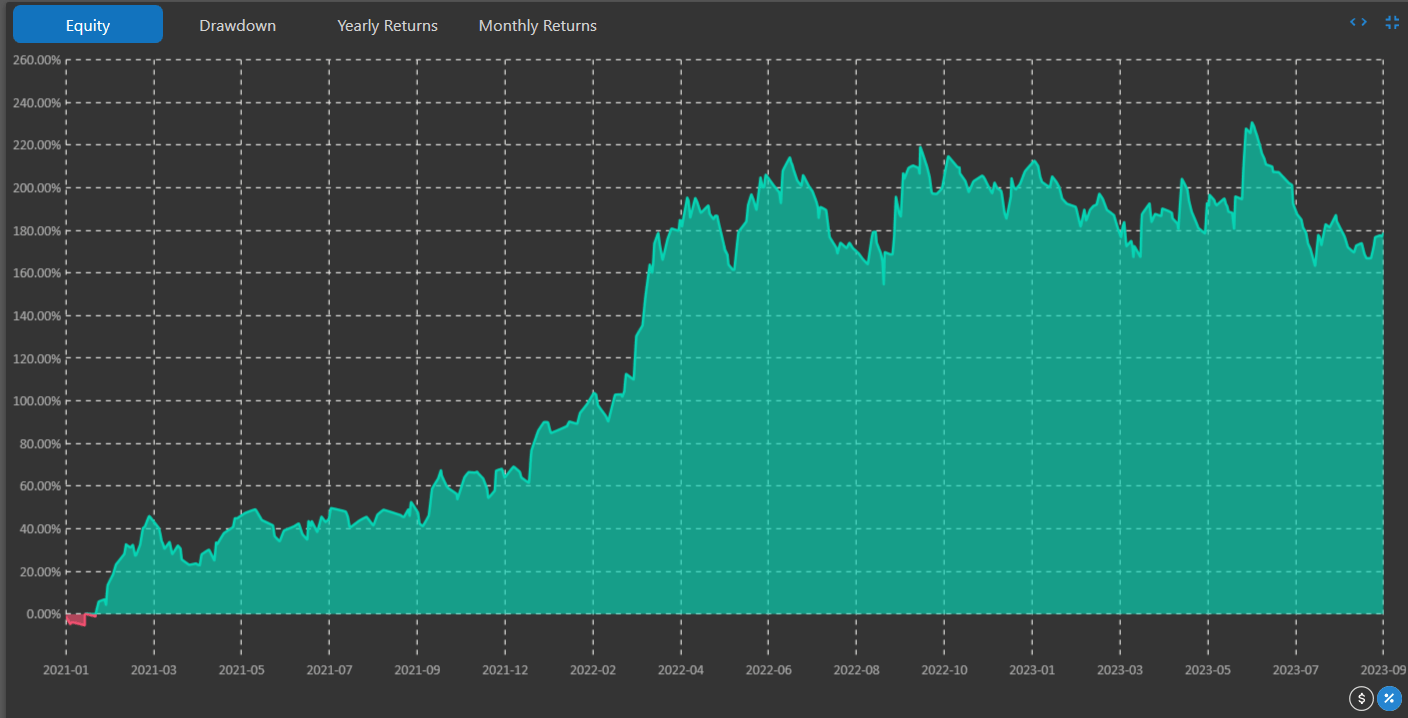Image resolution: width=1408 pixels, height=718 pixels.
Task: Select the 60.00% axis value
Action: point(40,486)
